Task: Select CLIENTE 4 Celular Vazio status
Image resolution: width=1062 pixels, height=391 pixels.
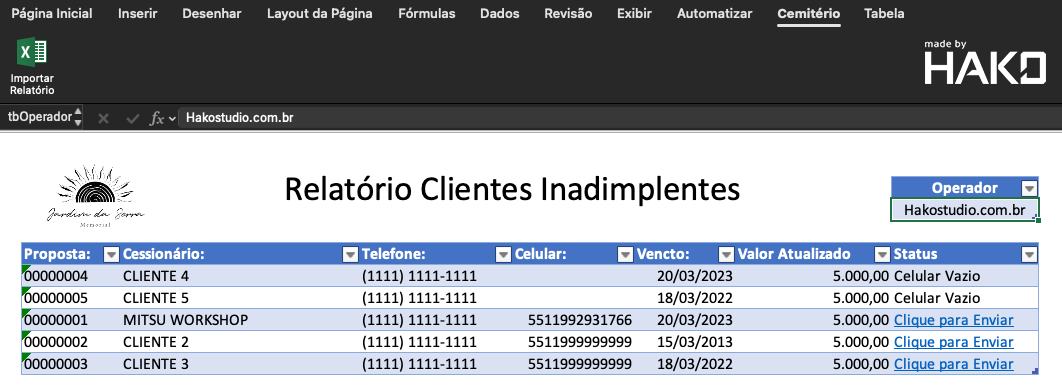Action: point(965,276)
